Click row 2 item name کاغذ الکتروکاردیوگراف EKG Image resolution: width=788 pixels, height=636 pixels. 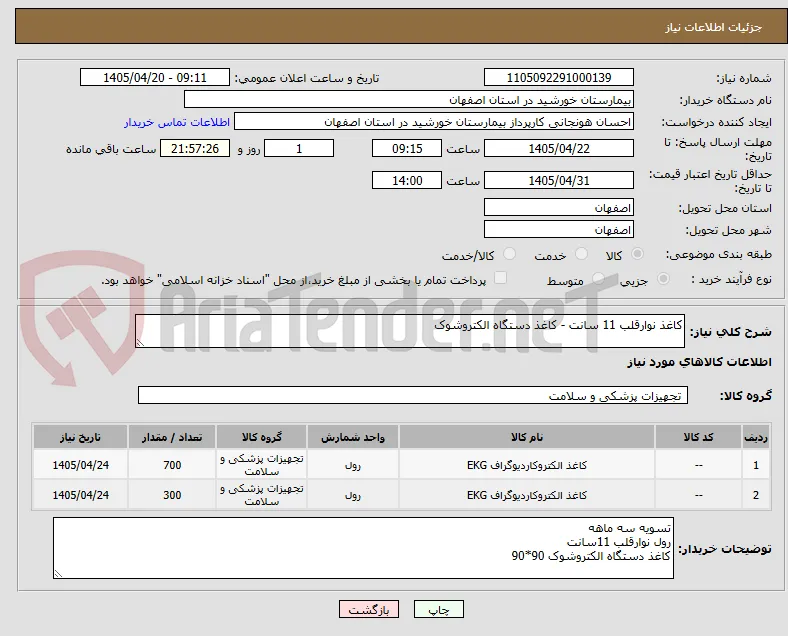[527, 495]
